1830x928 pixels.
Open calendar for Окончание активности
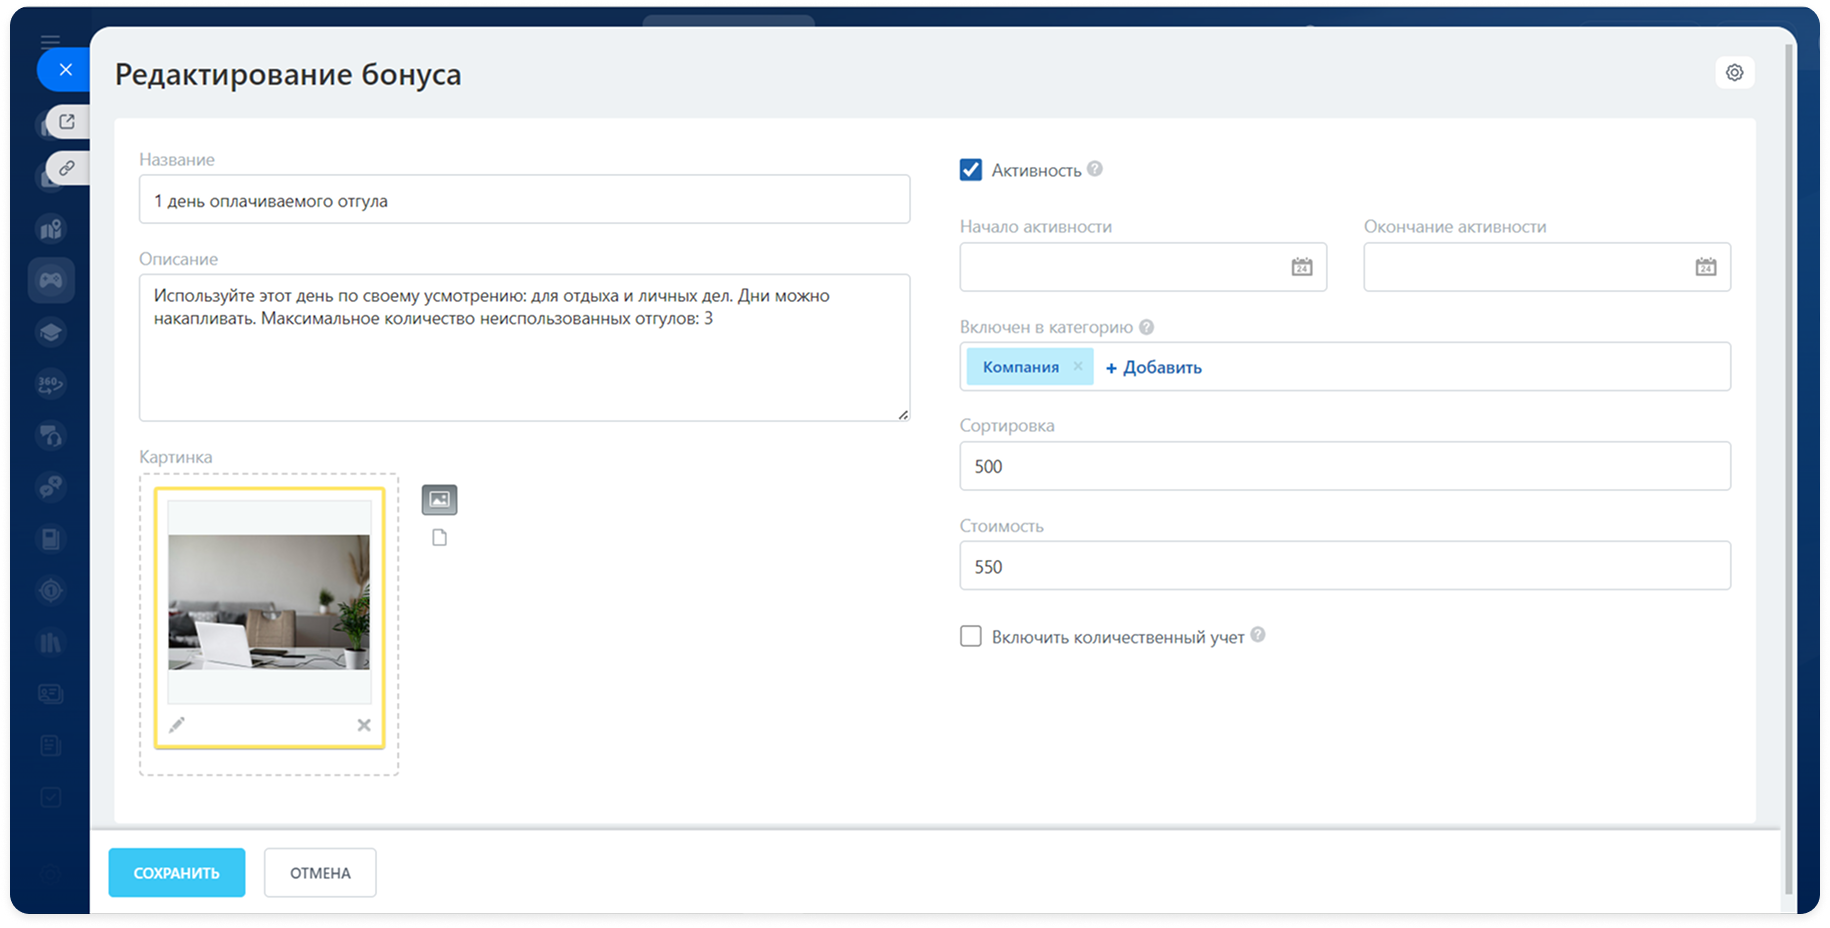coord(1705,267)
